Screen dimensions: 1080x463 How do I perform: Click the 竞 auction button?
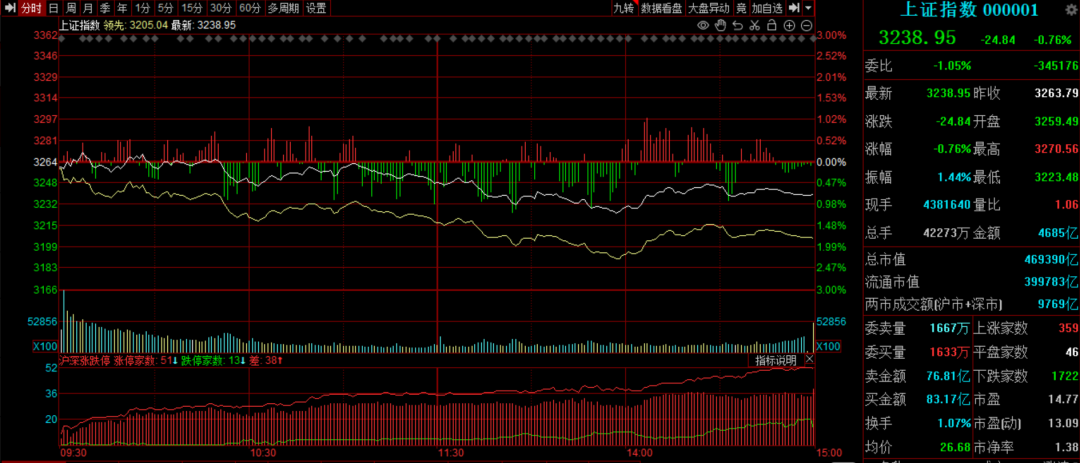tap(741, 8)
